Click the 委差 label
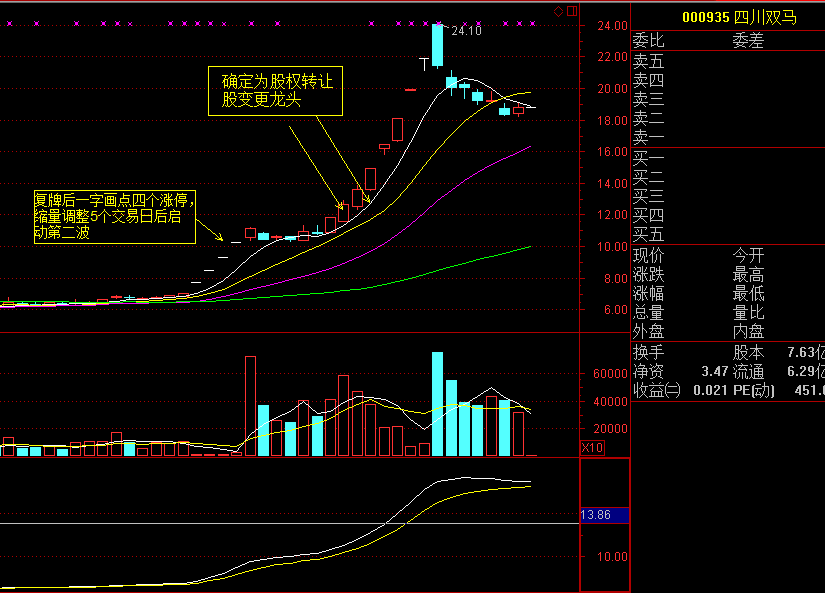 click(x=748, y=41)
